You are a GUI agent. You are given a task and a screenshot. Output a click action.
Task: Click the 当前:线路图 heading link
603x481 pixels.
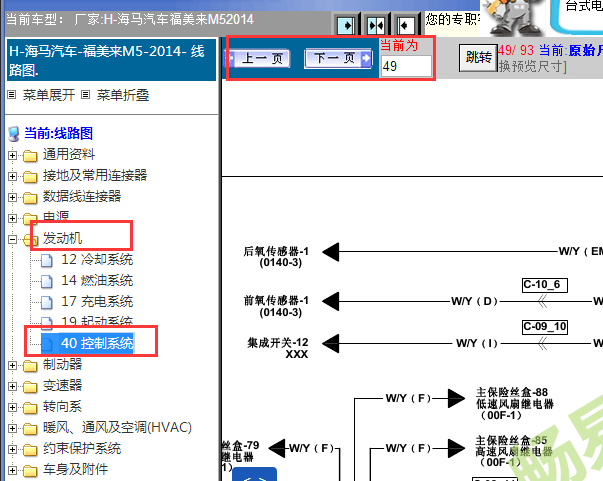58,133
